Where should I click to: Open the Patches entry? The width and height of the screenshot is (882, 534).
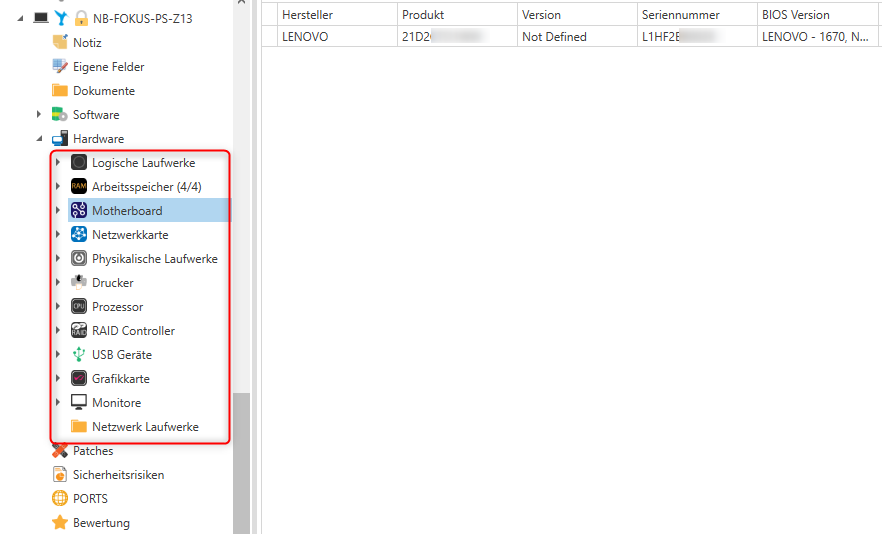(93, 451)
